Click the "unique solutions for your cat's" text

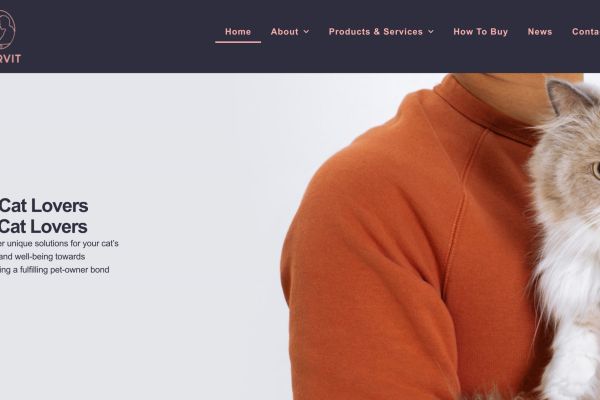click(x=63, y=243)
